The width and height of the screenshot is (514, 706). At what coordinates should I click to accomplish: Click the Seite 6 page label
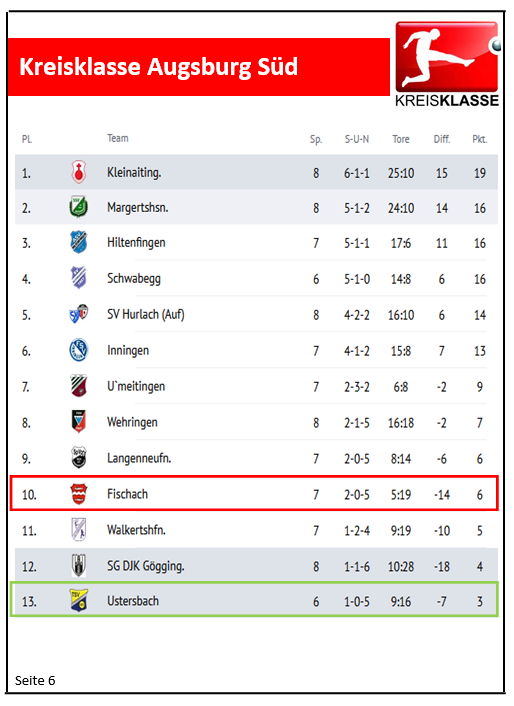click(35, 680)
